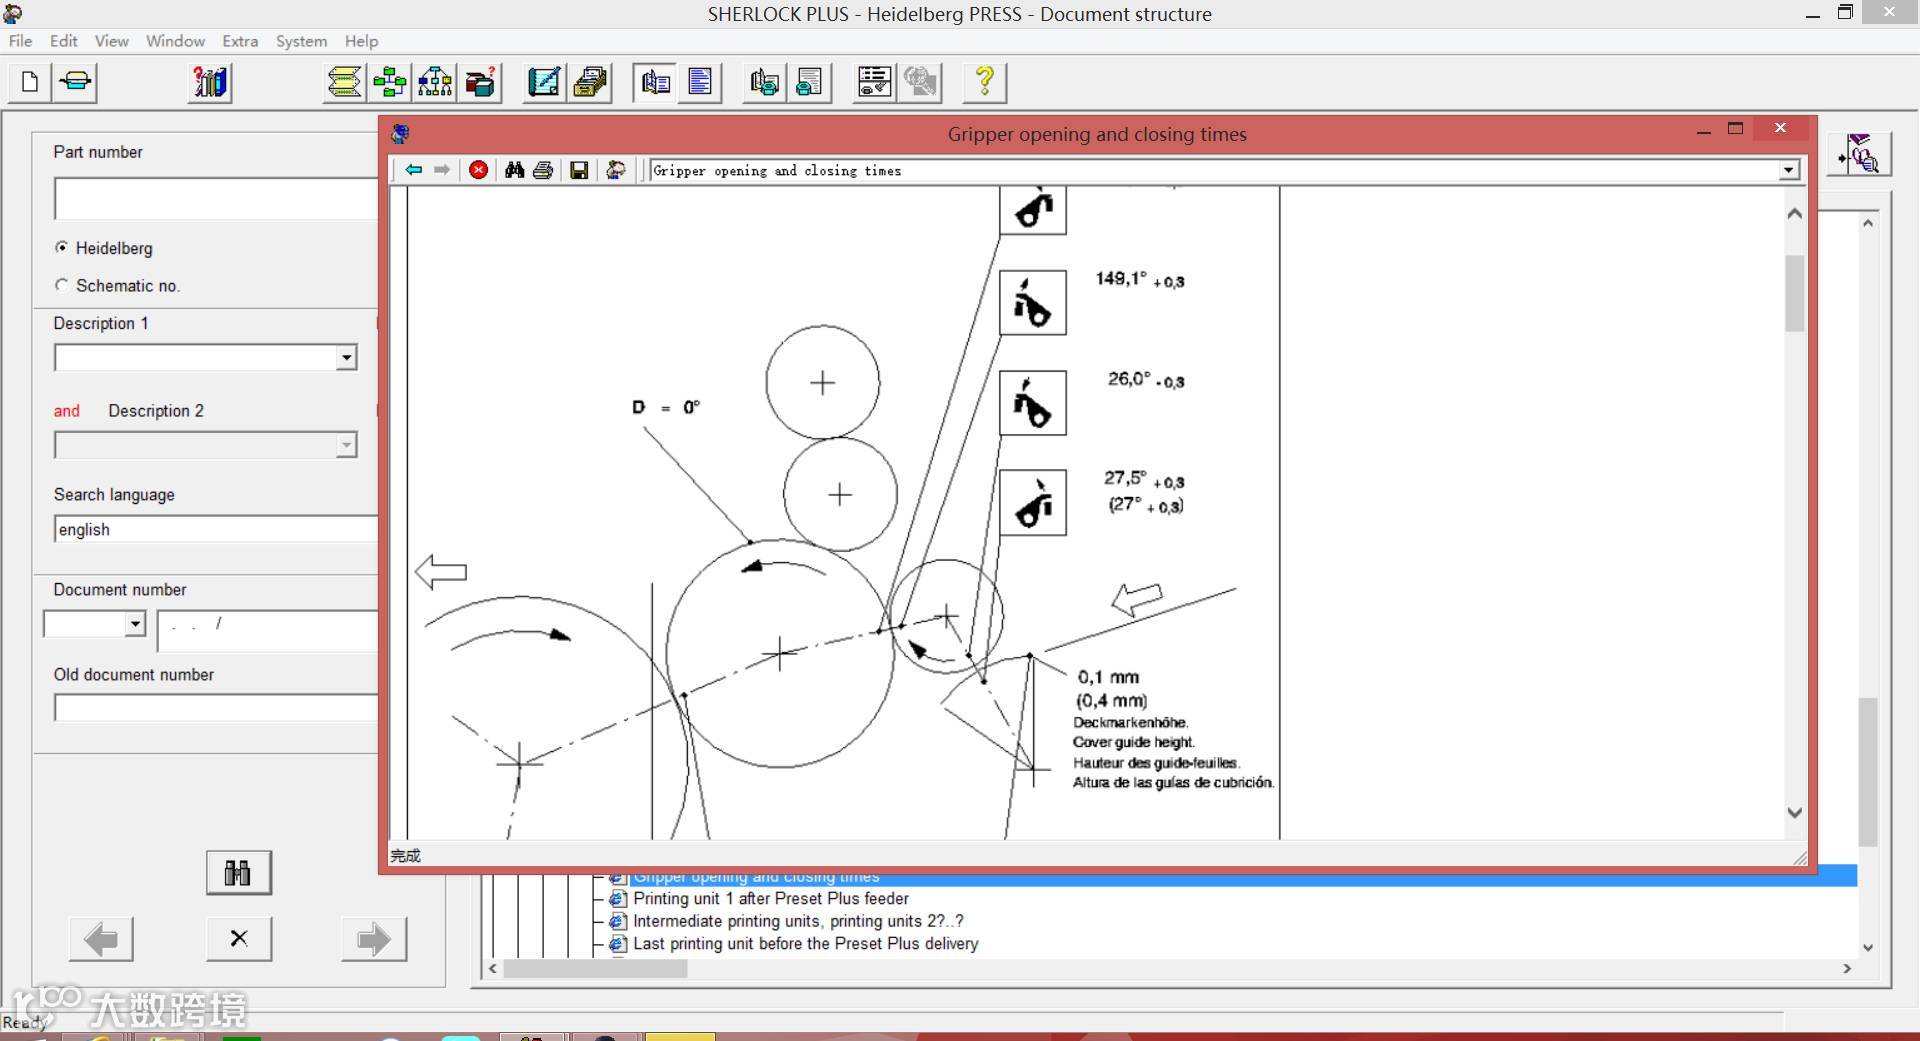This screenshot has height=1041, width=1920.
Task: Click the blank new document icon
Action: click(30, 82)
